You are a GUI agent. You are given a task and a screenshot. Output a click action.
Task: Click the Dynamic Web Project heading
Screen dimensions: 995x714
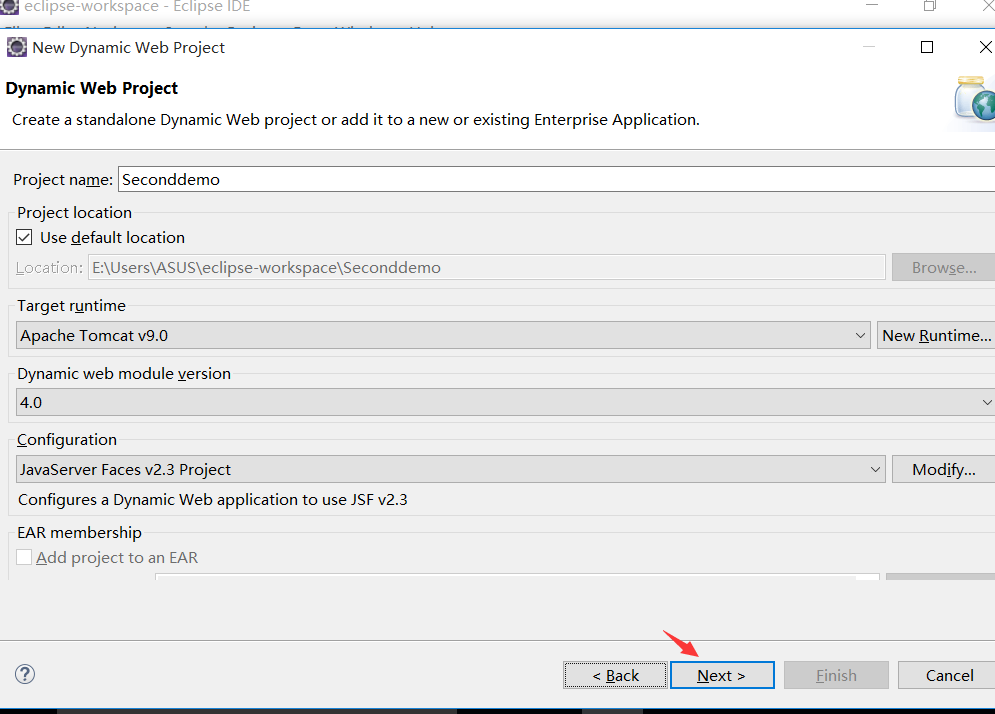[91, 88]
